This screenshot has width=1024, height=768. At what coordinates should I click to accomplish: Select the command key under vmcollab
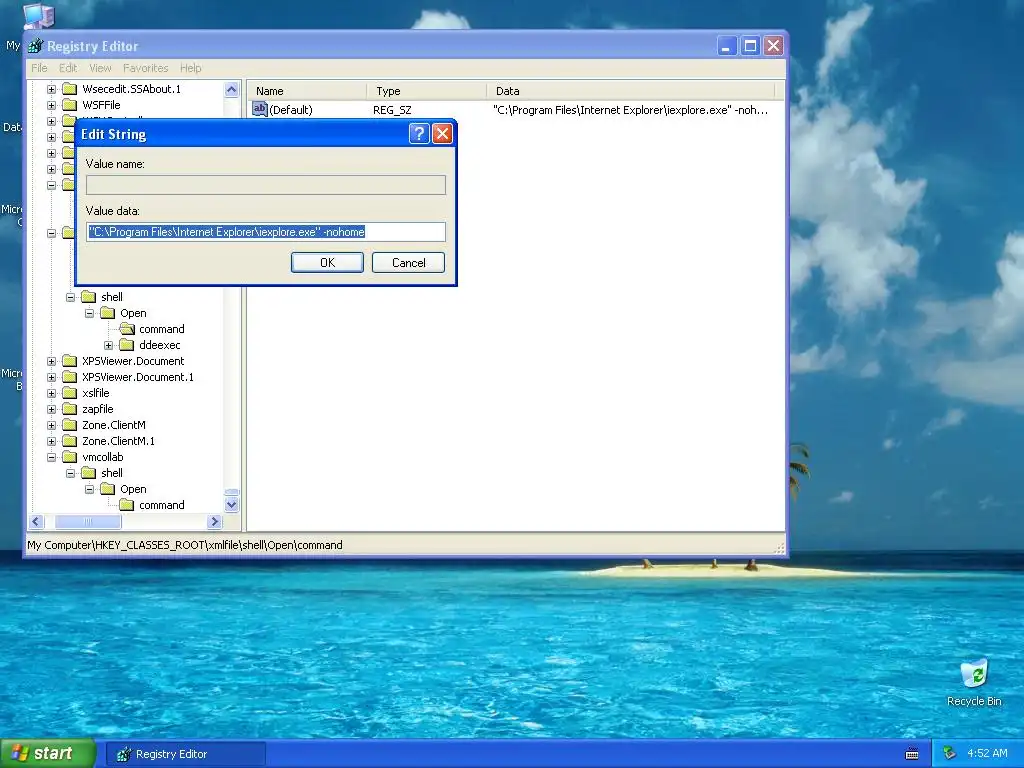coord(161,505)
